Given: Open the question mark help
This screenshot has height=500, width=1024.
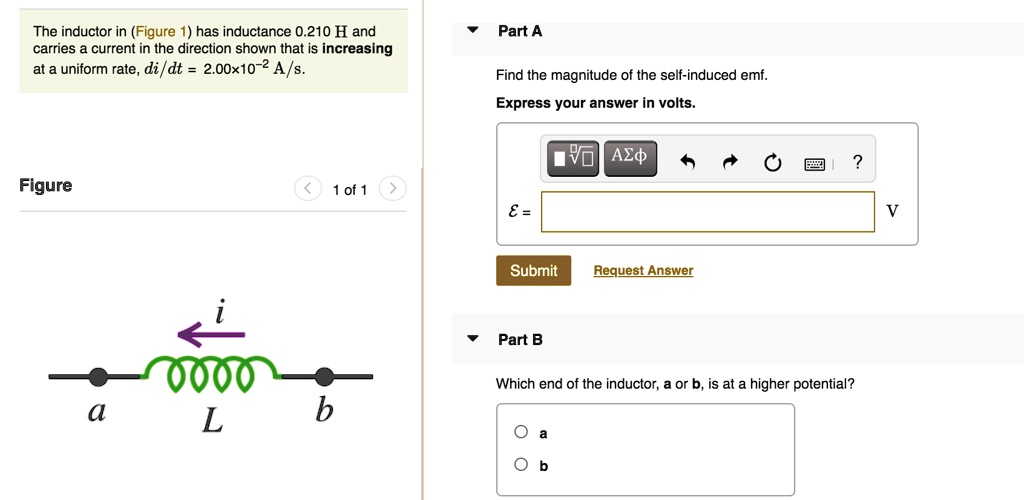Looking at the screenshot, I should 857,163.
